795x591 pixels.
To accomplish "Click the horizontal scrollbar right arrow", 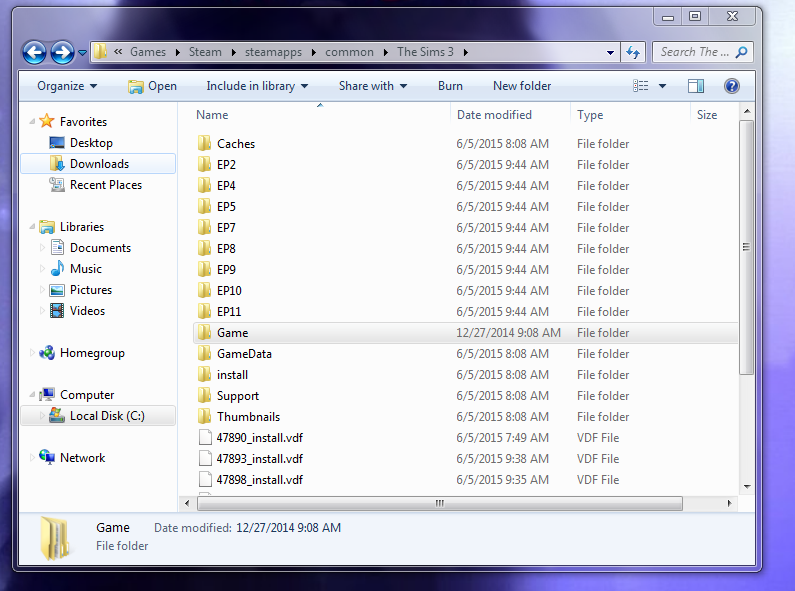I will (x=730, y=503).
